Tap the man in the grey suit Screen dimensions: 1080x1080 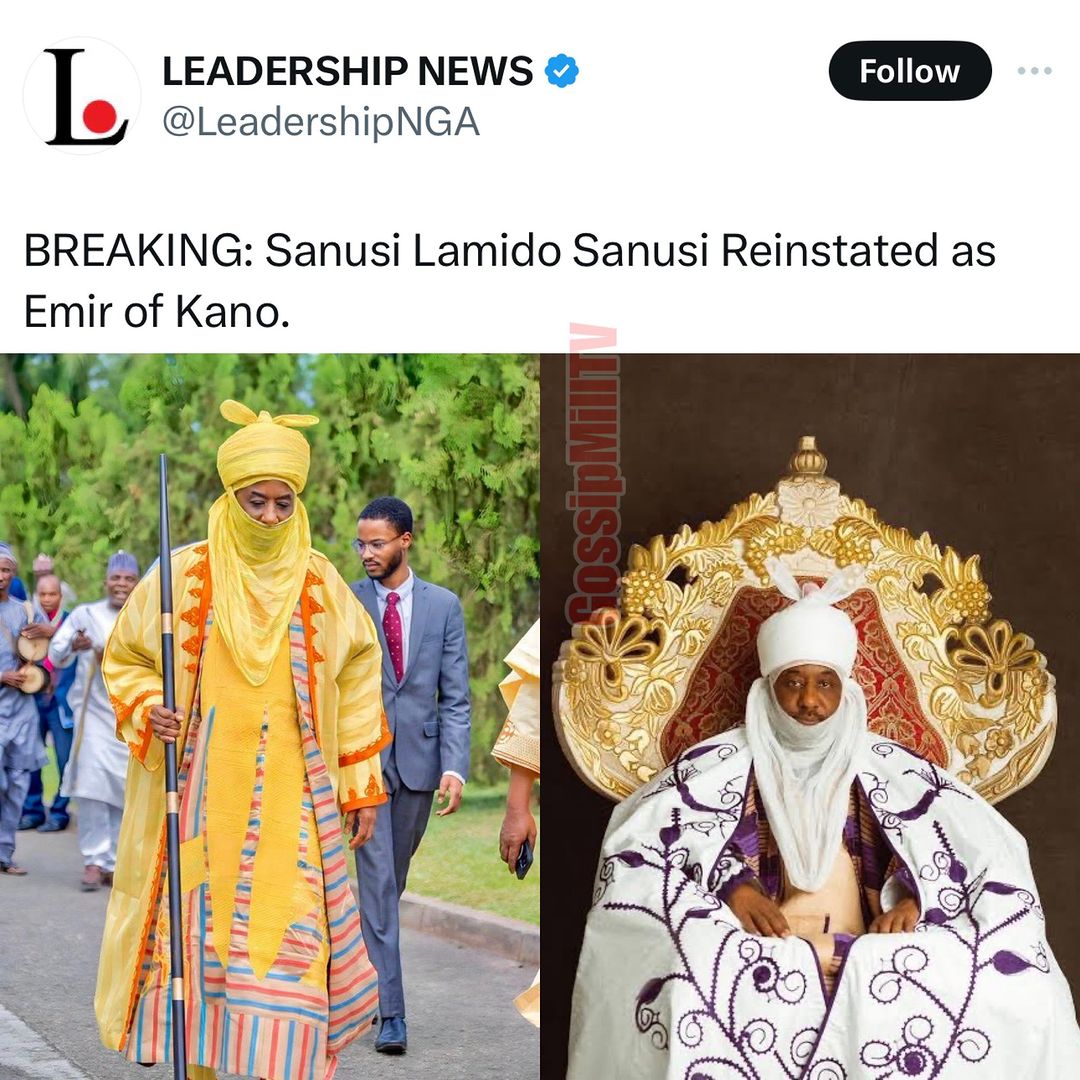[411, 773]
